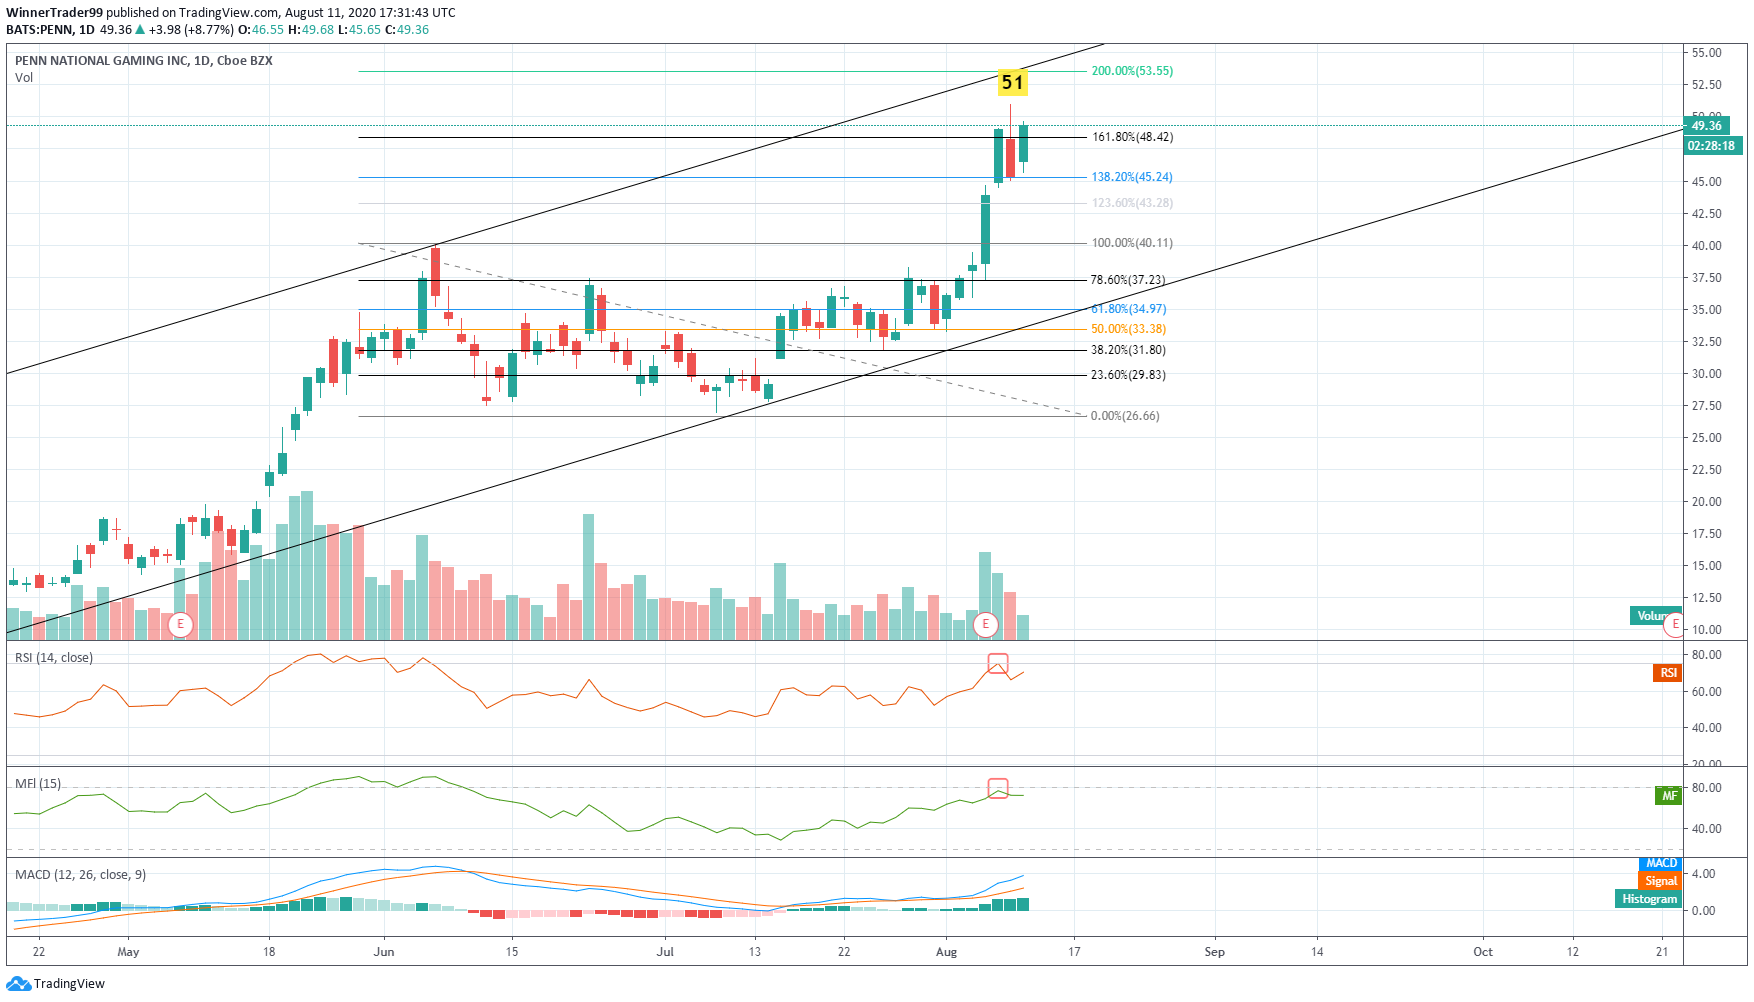The width and height of the screenshot is (1754, 1002).
Task: Click the 100.00%(40.11) Fibonacci label
Action: point(1132,243)
